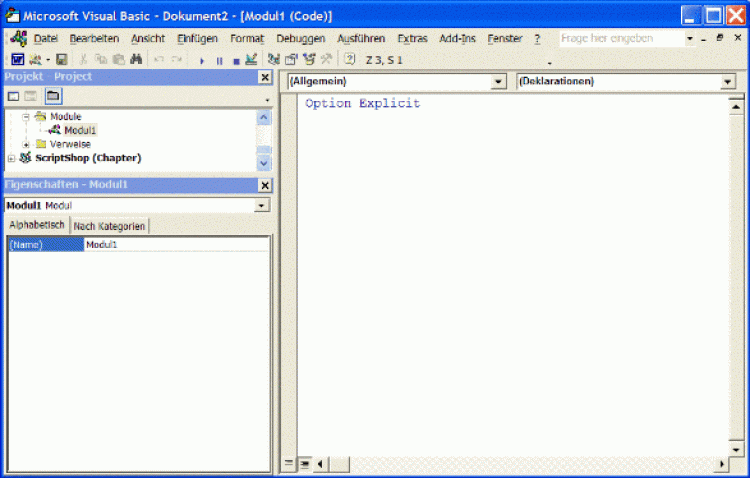Switch to the Nach Kategorien tab
The image size is (750, 478).
pyautogui.click(x=110, y=226)
